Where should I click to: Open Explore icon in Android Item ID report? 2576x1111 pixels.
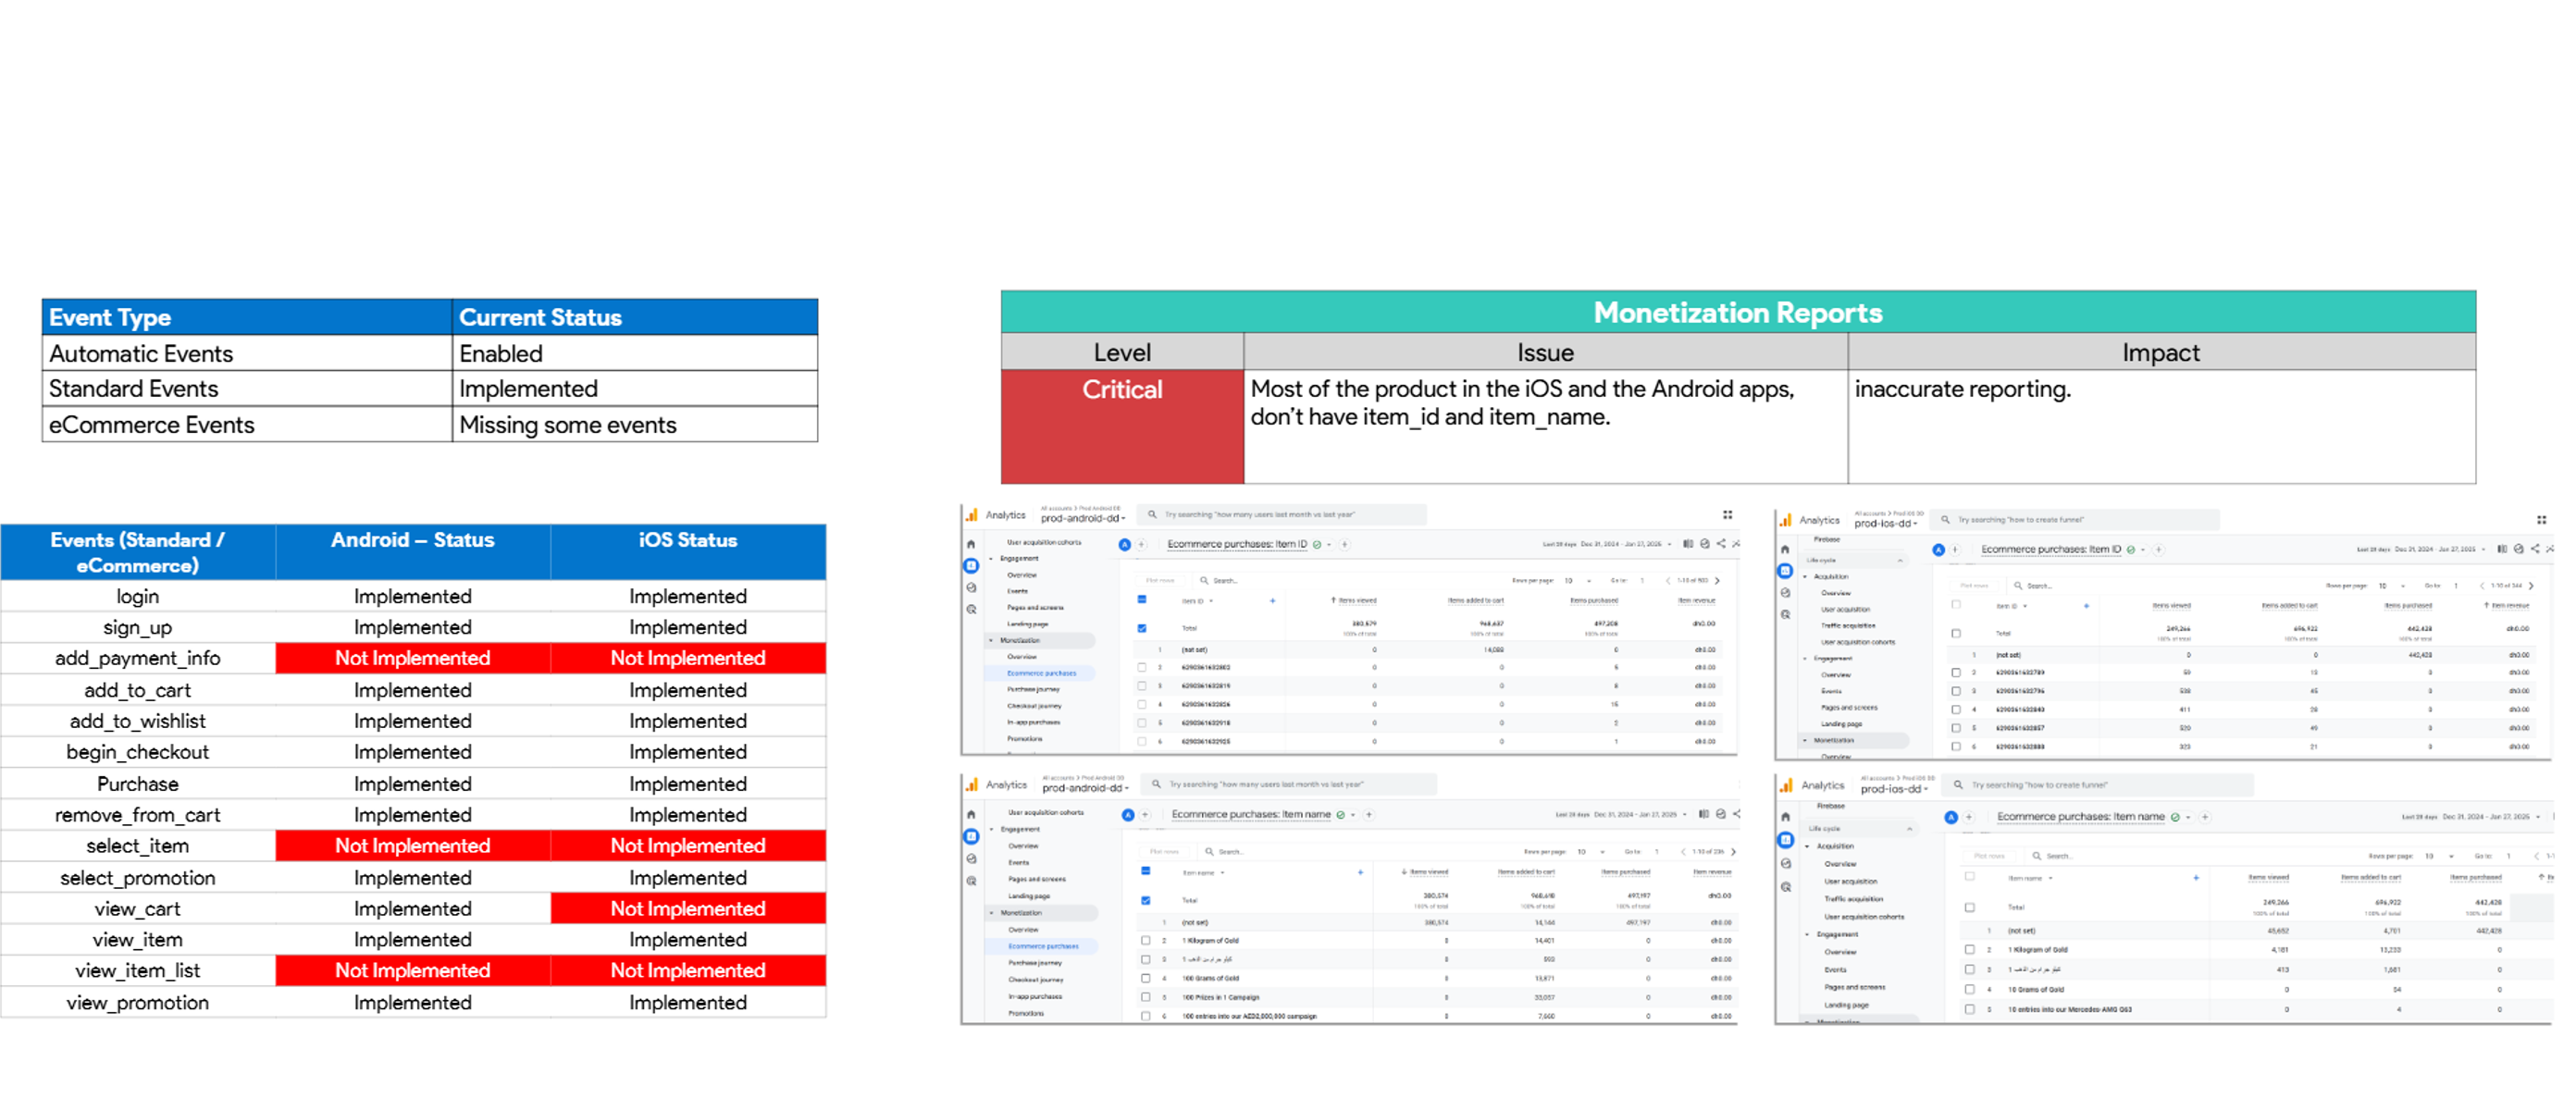pyautogui.click(x=970, y=587)
